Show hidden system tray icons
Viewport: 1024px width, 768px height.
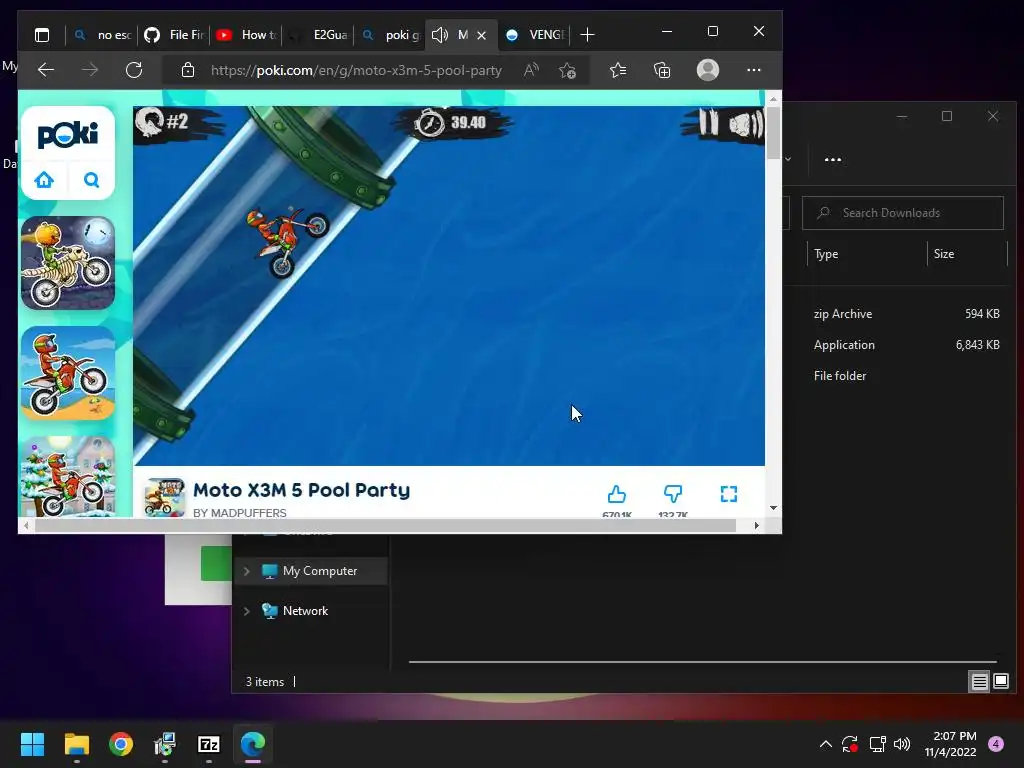point(825,744)
